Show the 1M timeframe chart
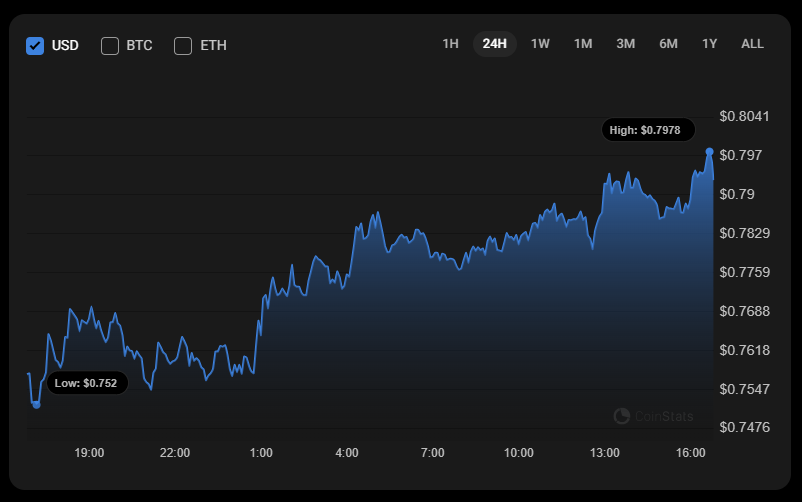This screenshot has width=802, height=502. (x=583, y=44)
